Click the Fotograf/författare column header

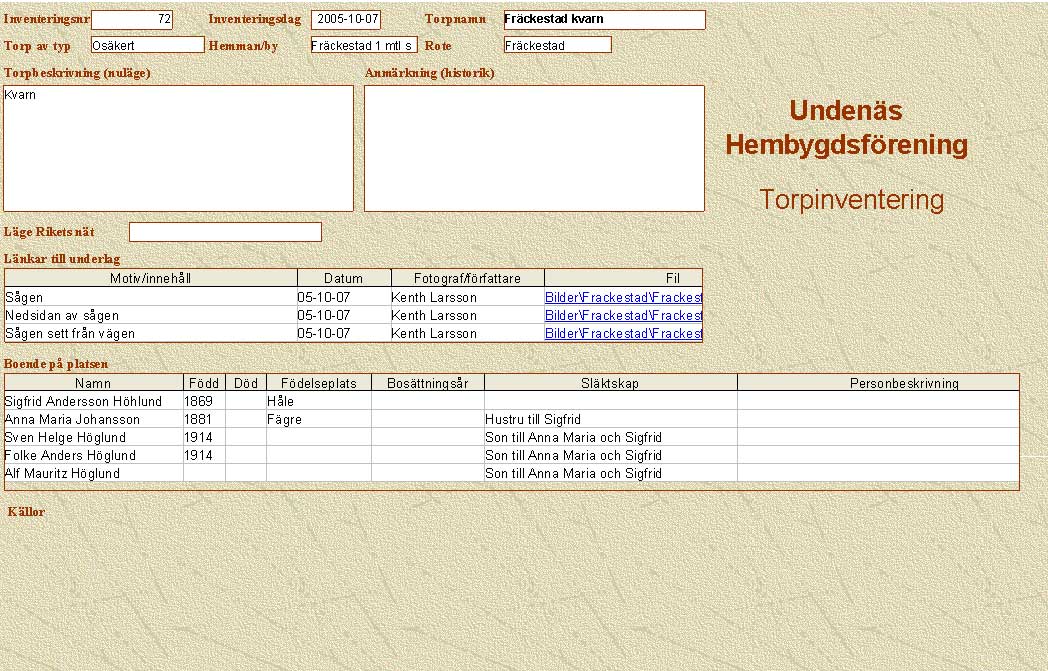[466, 278]
